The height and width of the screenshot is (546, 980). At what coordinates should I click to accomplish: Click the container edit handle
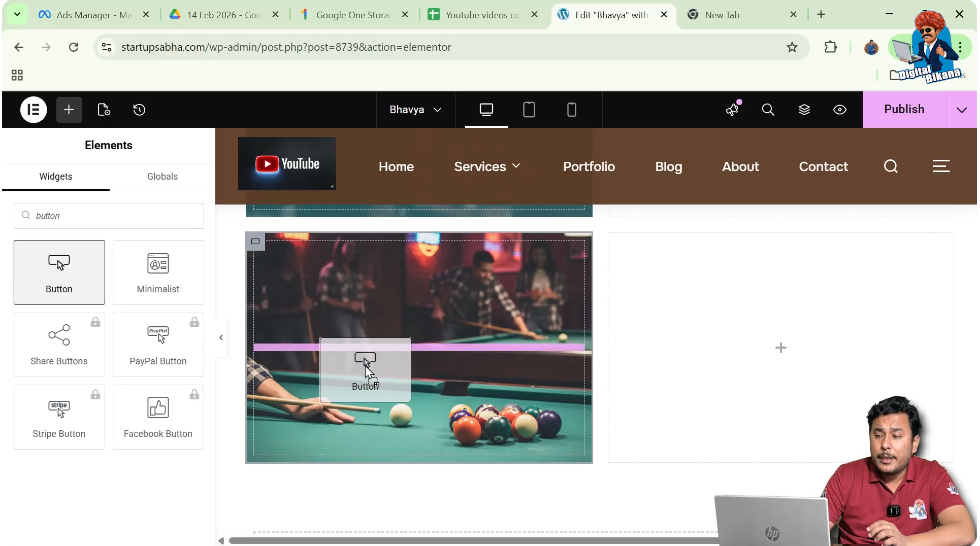[256, 241]
